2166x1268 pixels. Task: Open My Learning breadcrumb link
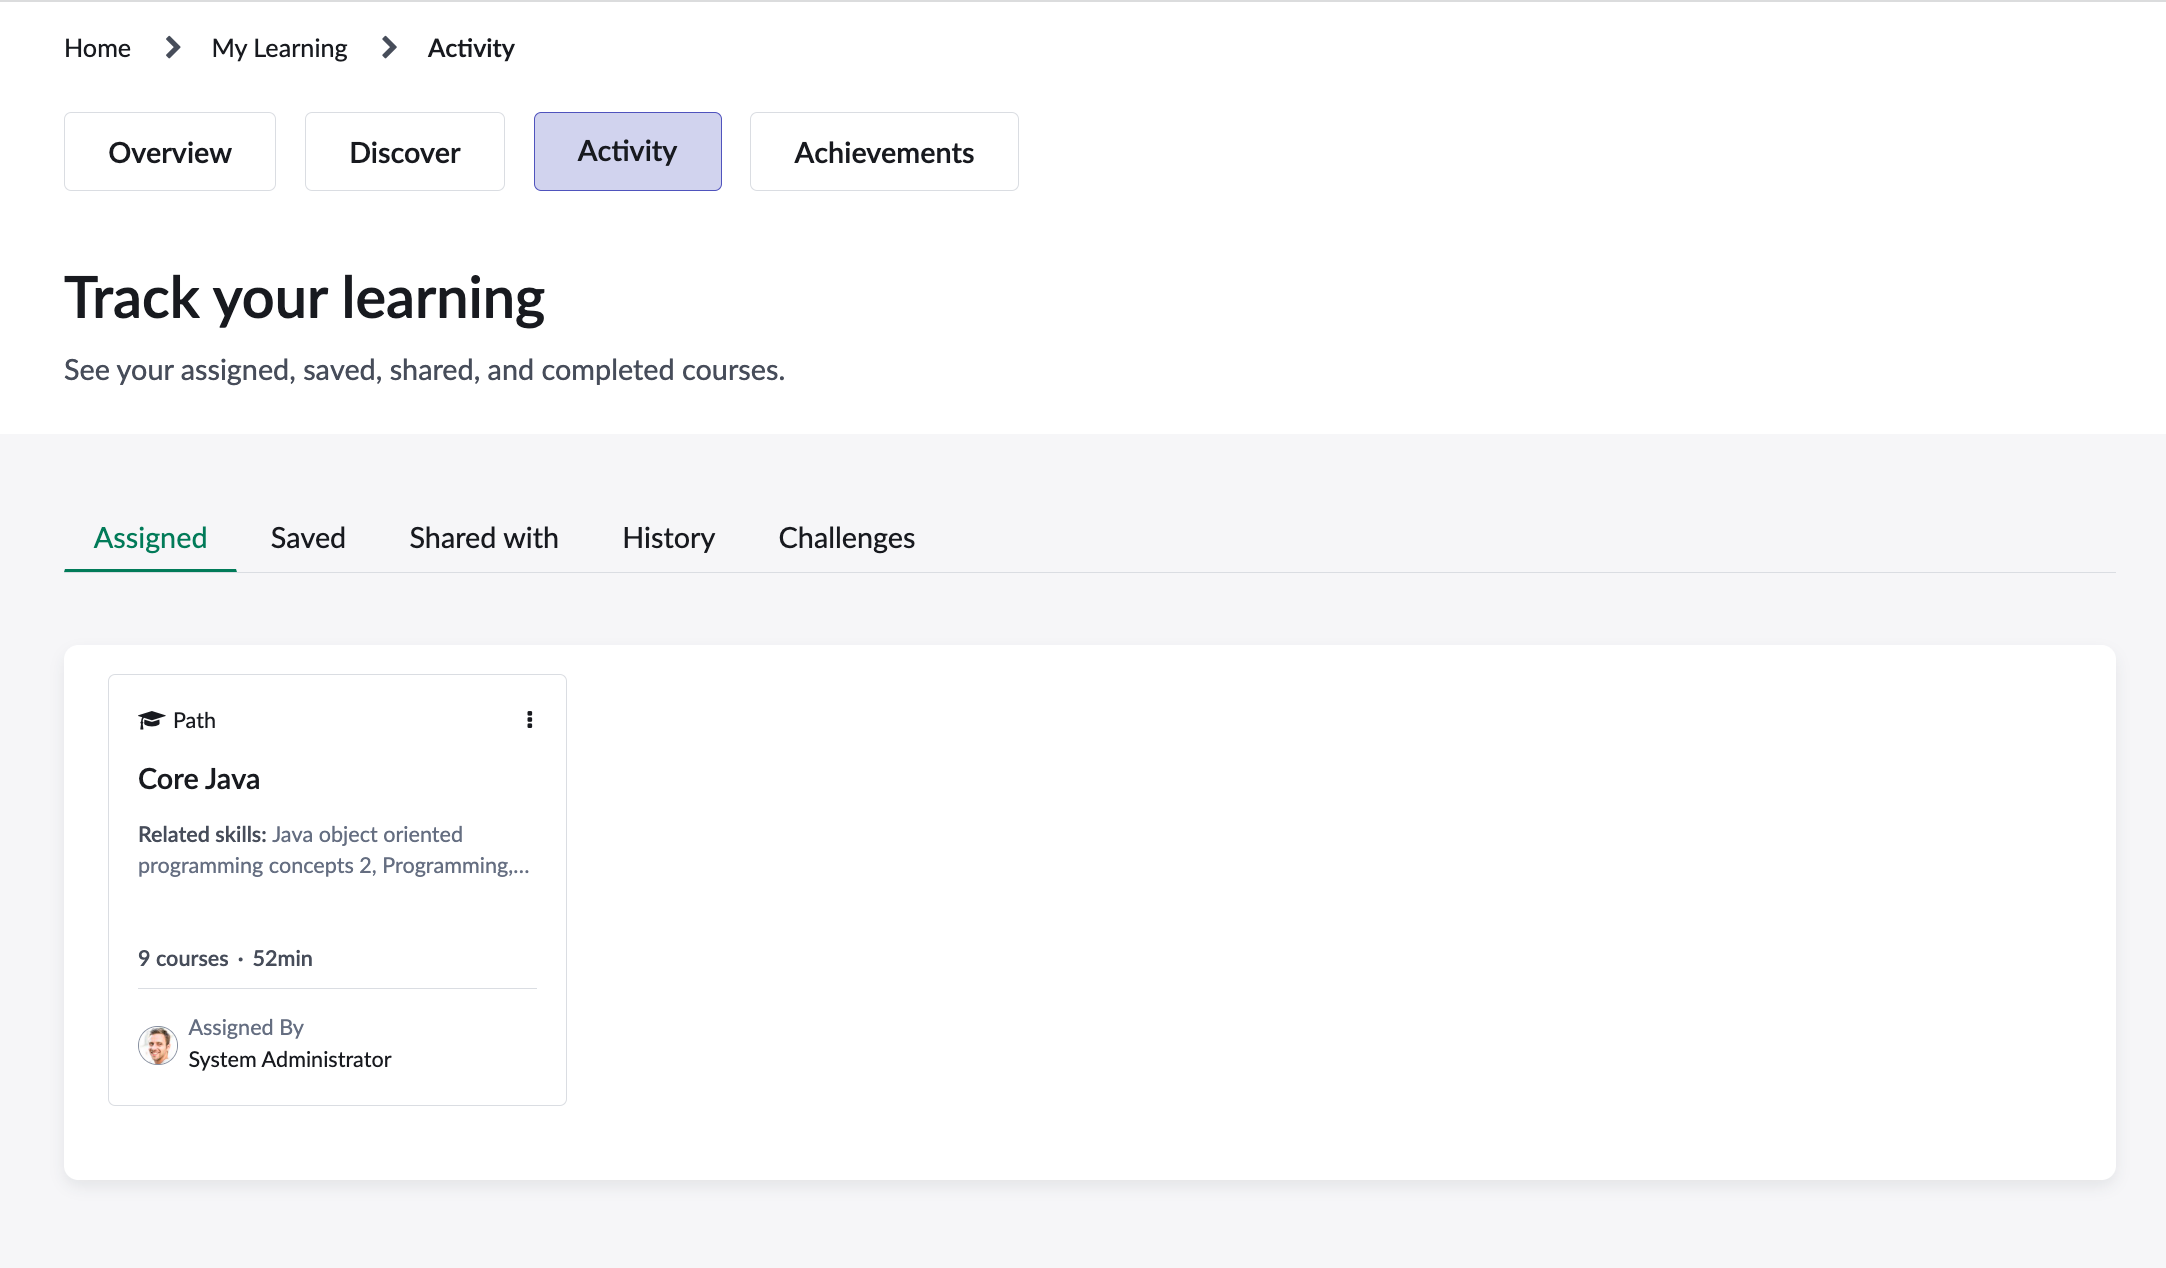280,48
